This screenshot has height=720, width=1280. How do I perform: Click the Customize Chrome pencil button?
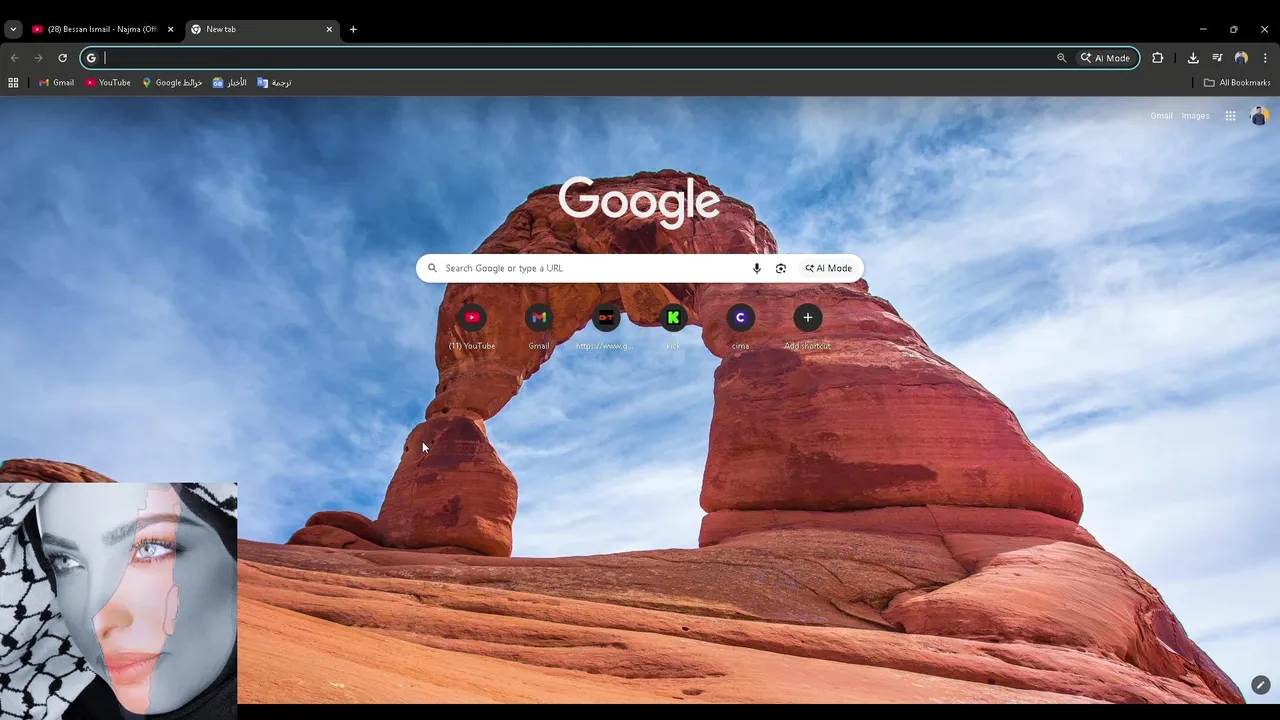1260,685
